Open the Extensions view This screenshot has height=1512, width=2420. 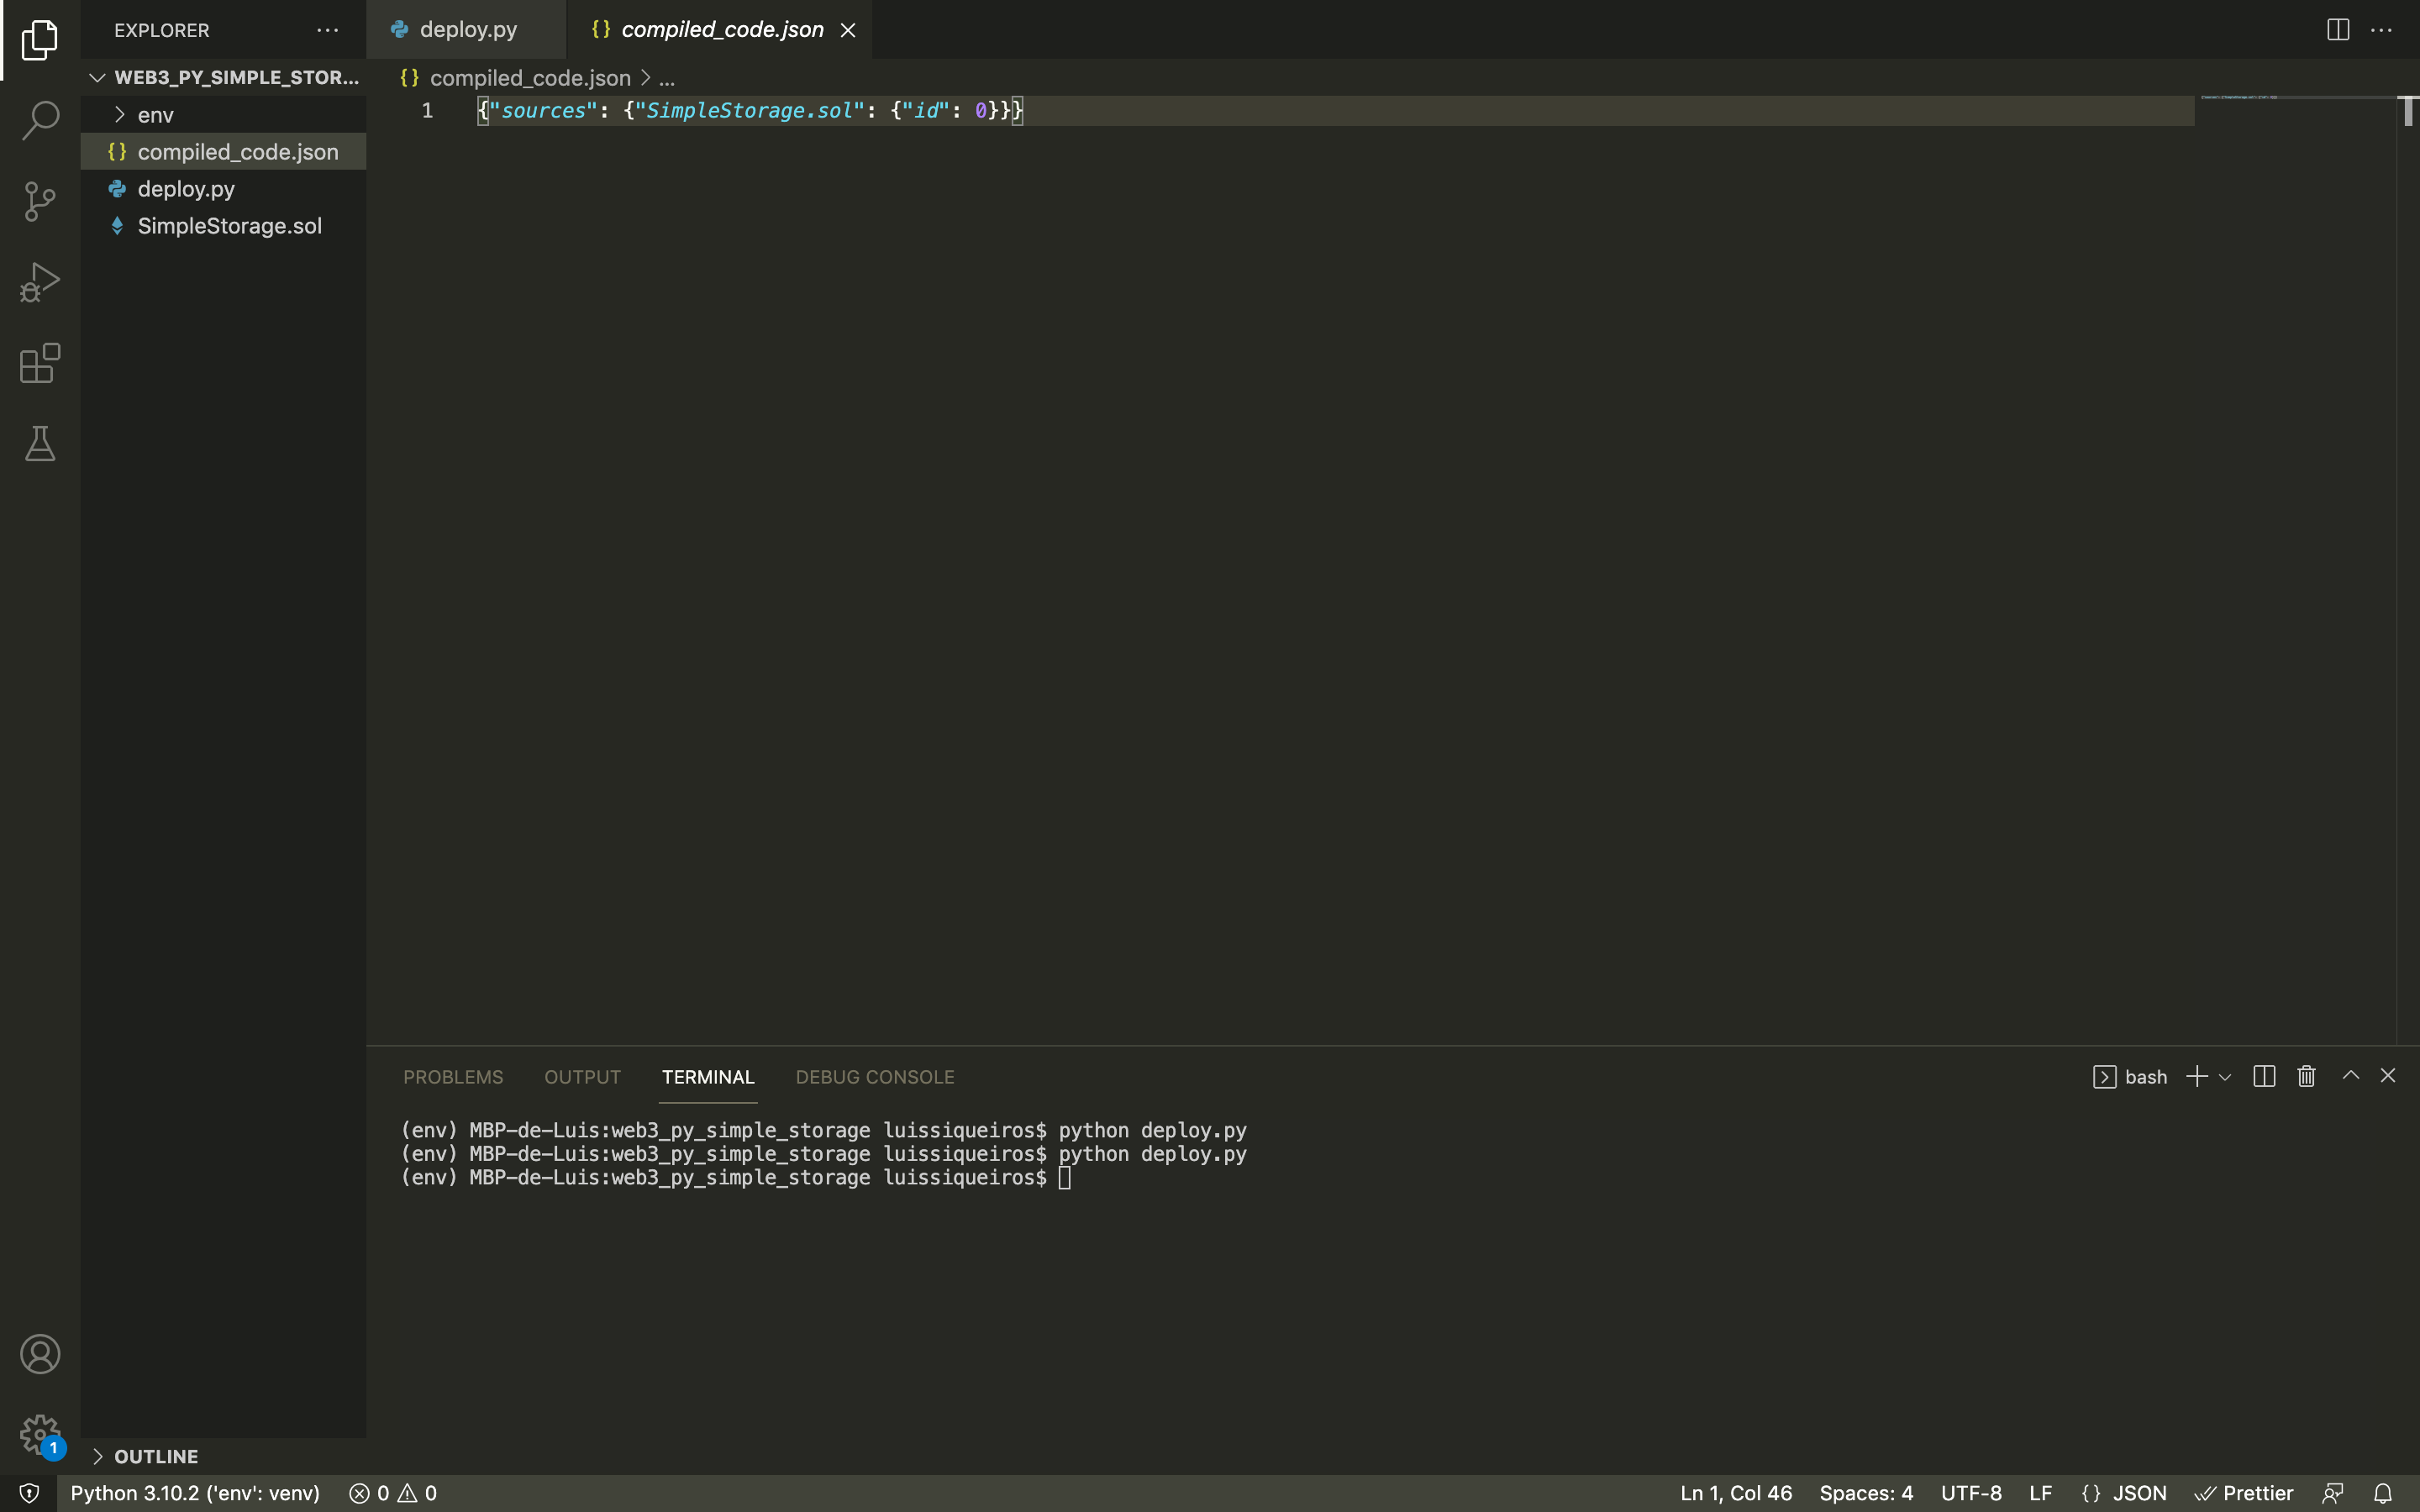tap(40, 363)
